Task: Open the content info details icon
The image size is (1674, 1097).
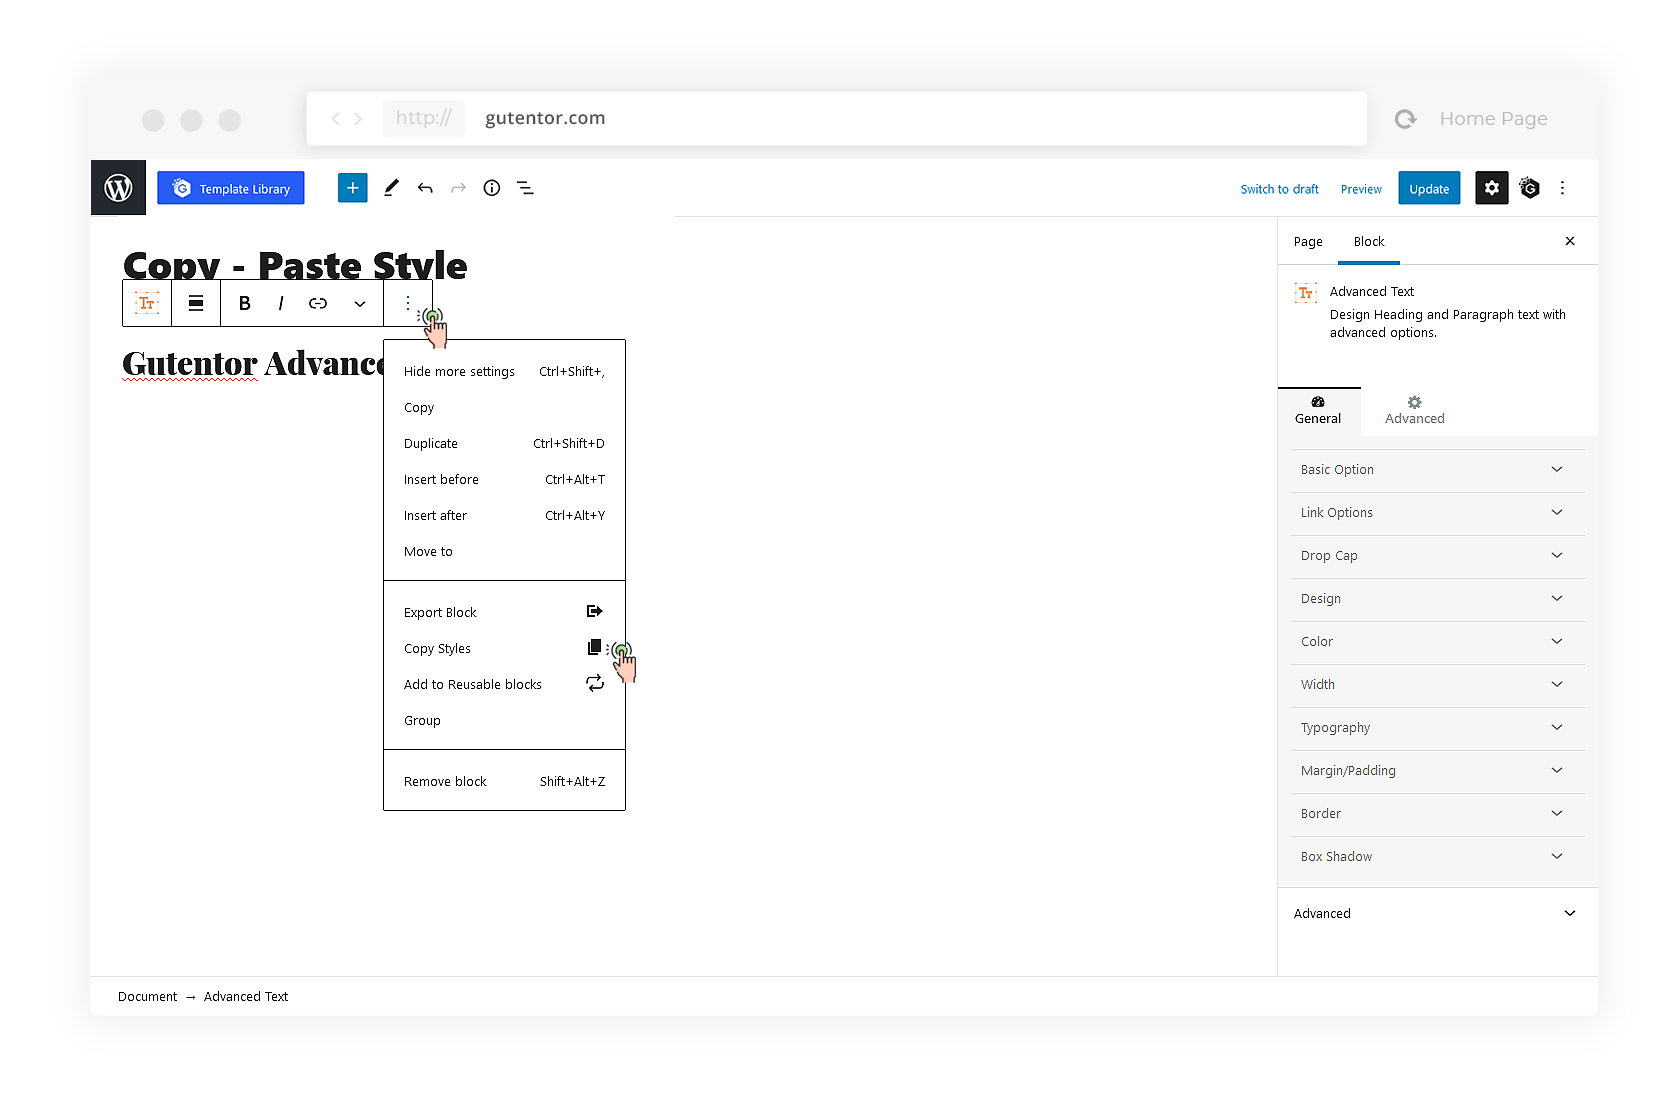Action: pos(491,188)
